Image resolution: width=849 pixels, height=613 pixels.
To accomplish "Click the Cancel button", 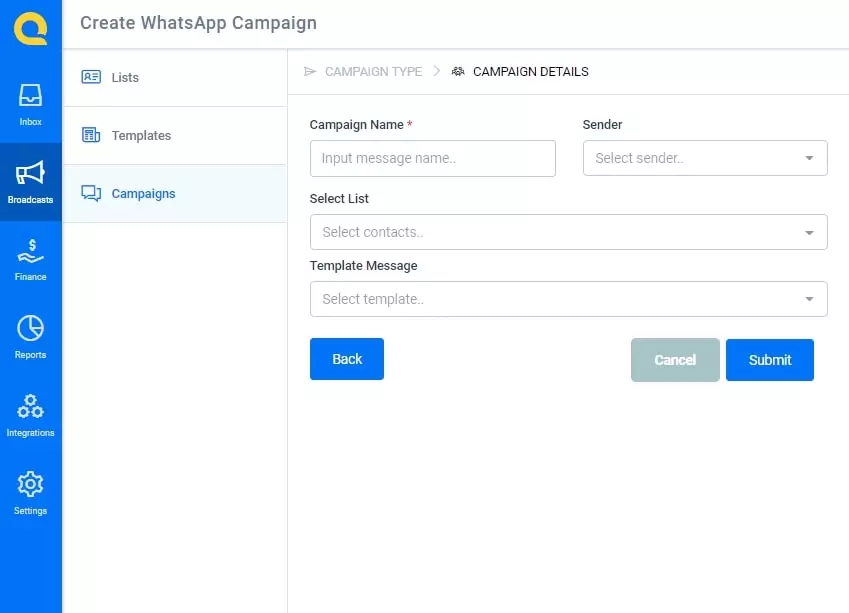I will coord(675,360).
